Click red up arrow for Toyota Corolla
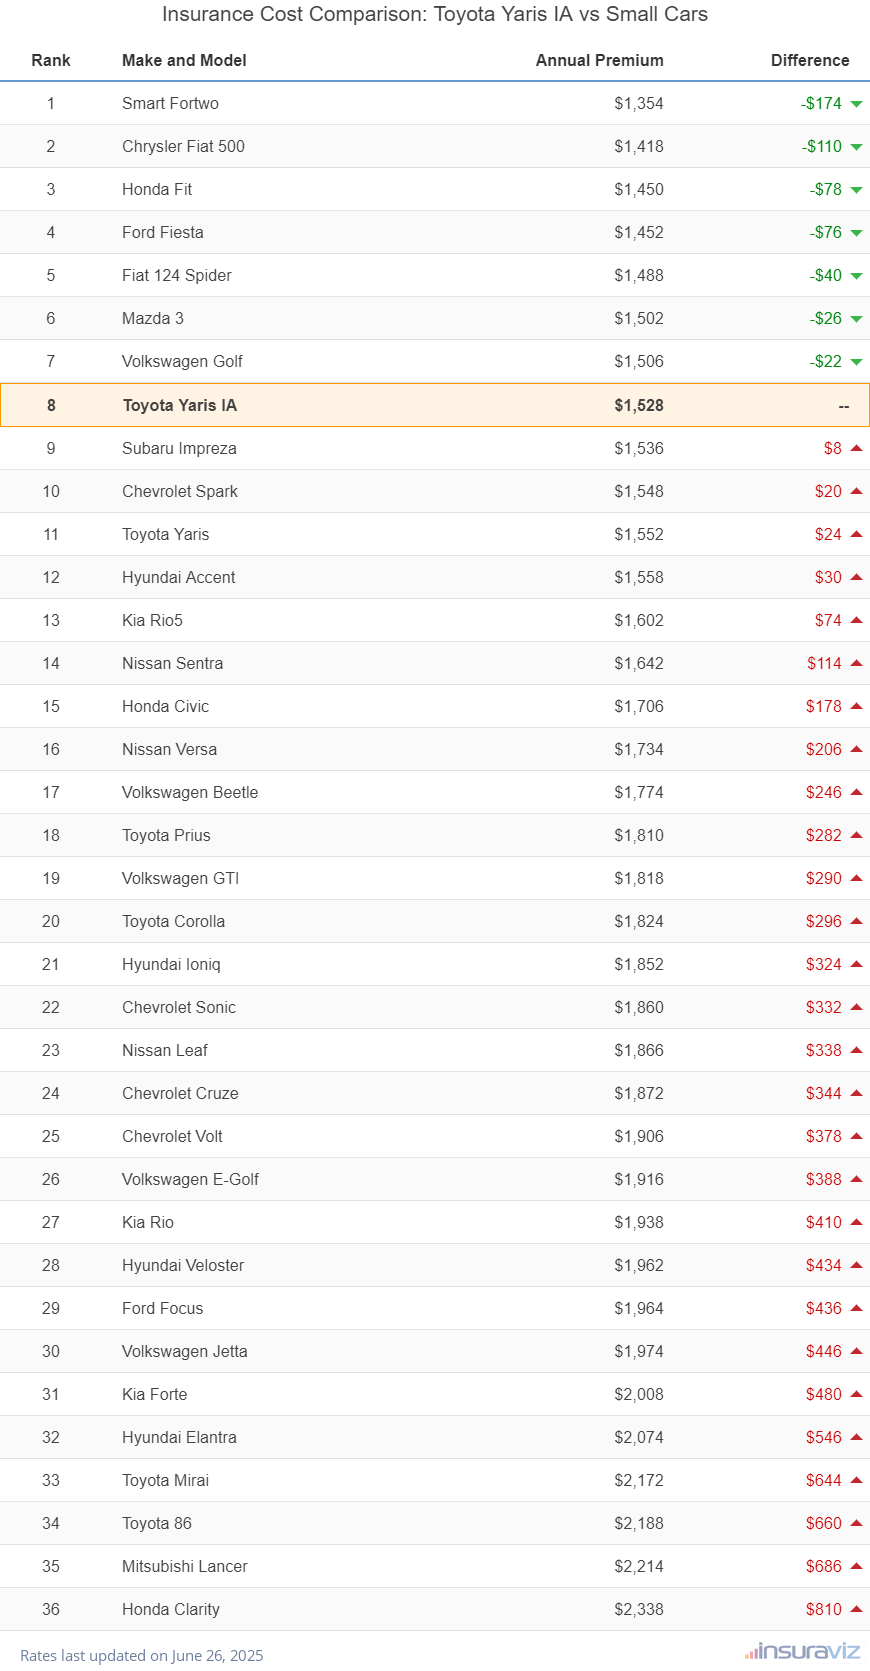This screenshot has width=870, height=1671. pyautogui.click(x=856, y=921)
